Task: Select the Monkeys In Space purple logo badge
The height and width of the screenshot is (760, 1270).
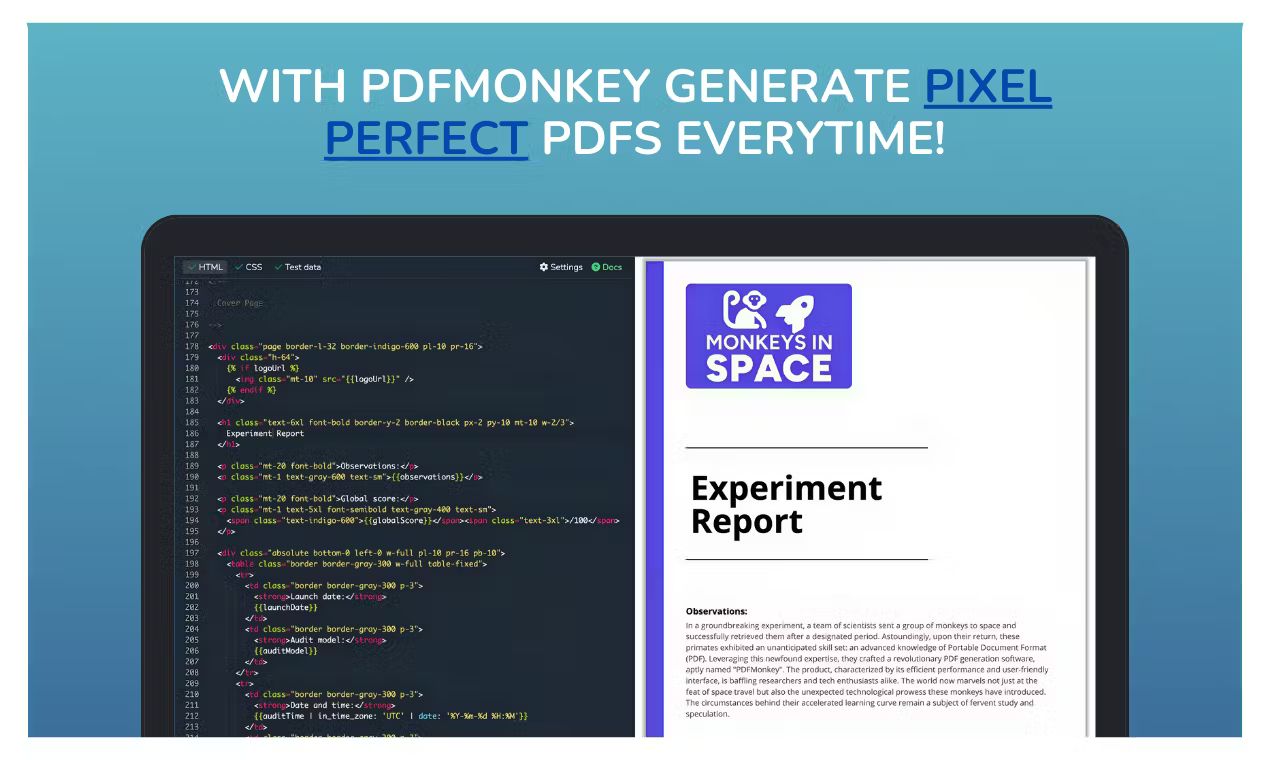Action: click(768, 335)
